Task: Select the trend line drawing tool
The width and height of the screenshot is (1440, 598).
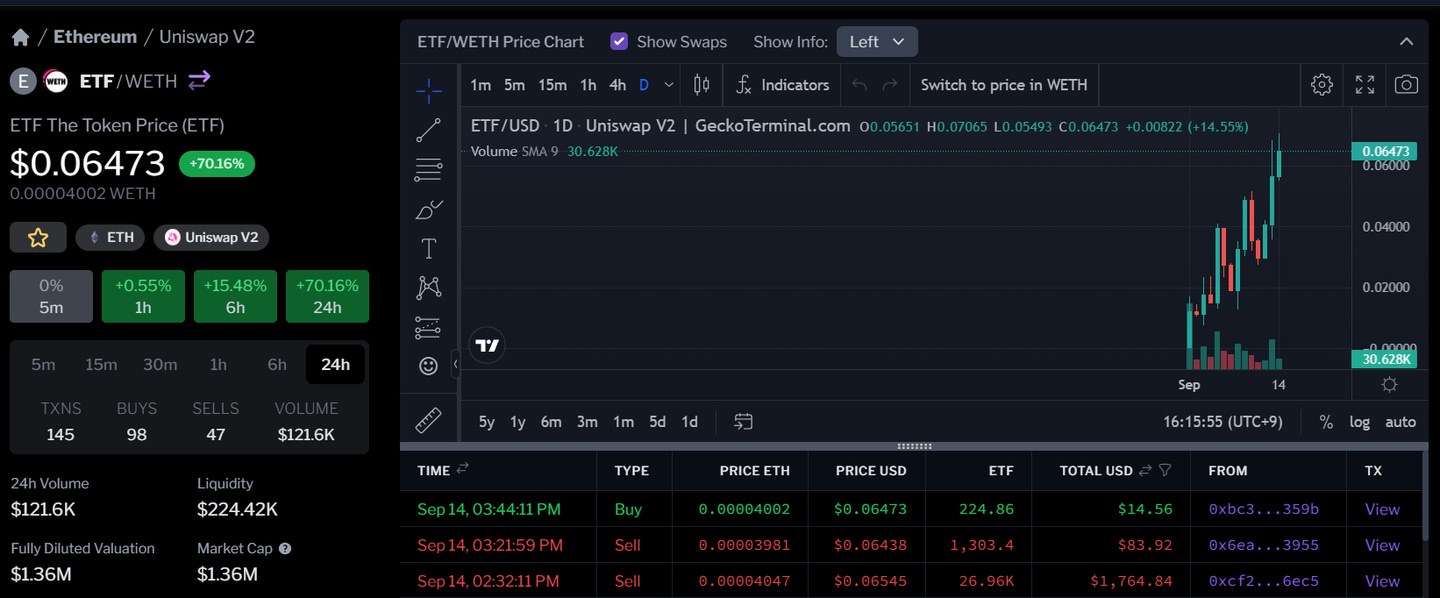Action: 428,130
